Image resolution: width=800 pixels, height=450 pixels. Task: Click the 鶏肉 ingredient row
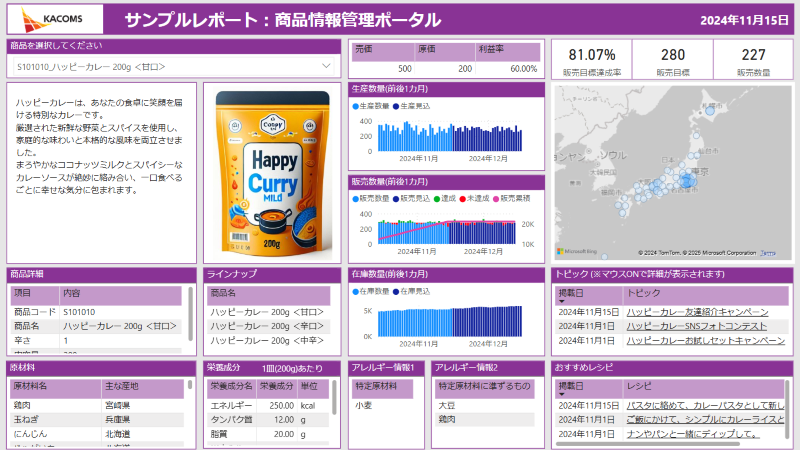click(97, 405)
